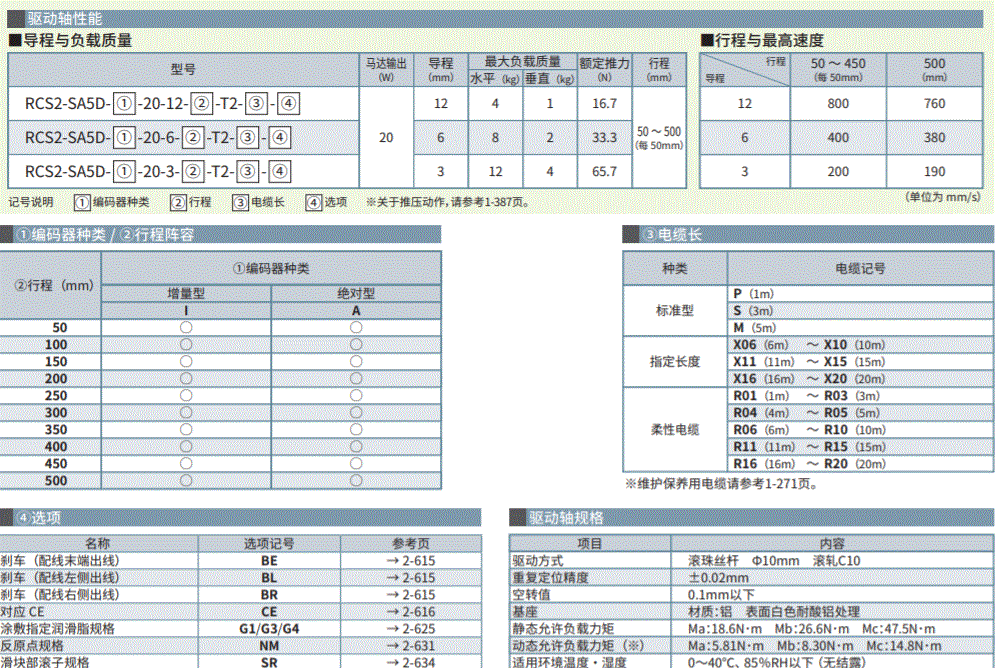The image size is (995, 668).
Task: Click the 增量型 circle in stroke 450 row
Action: (186, 463)
